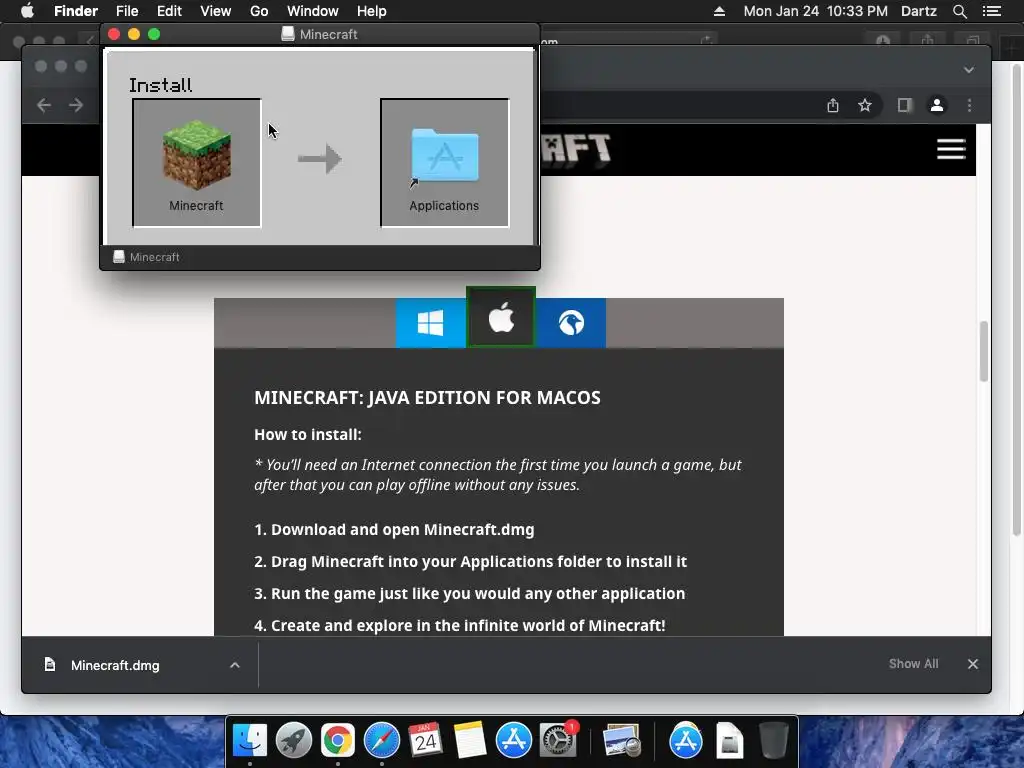This screenshot has height=768, width=1024.
Task: Open Finder from the Dock
Action: pos(250,740)
